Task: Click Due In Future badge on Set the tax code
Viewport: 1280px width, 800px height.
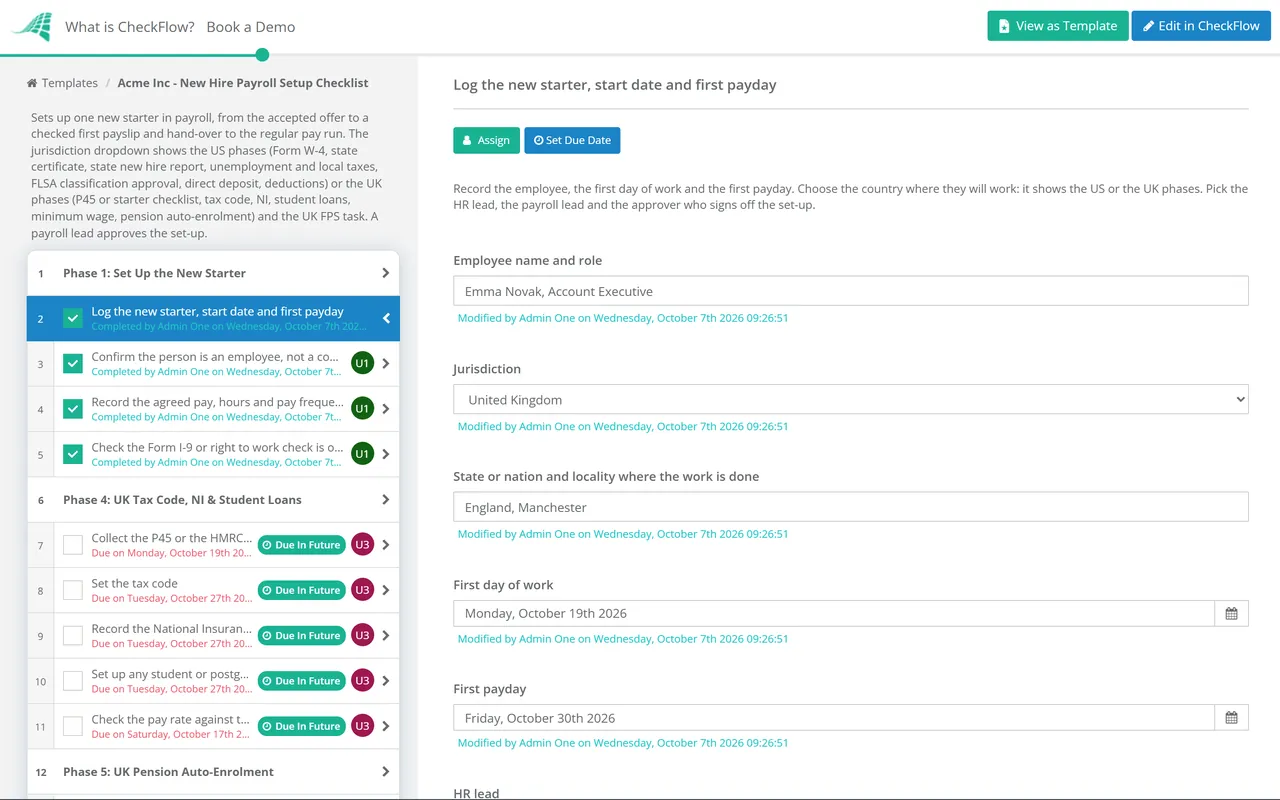Action: pyautogui.click(x=301, y=590)
